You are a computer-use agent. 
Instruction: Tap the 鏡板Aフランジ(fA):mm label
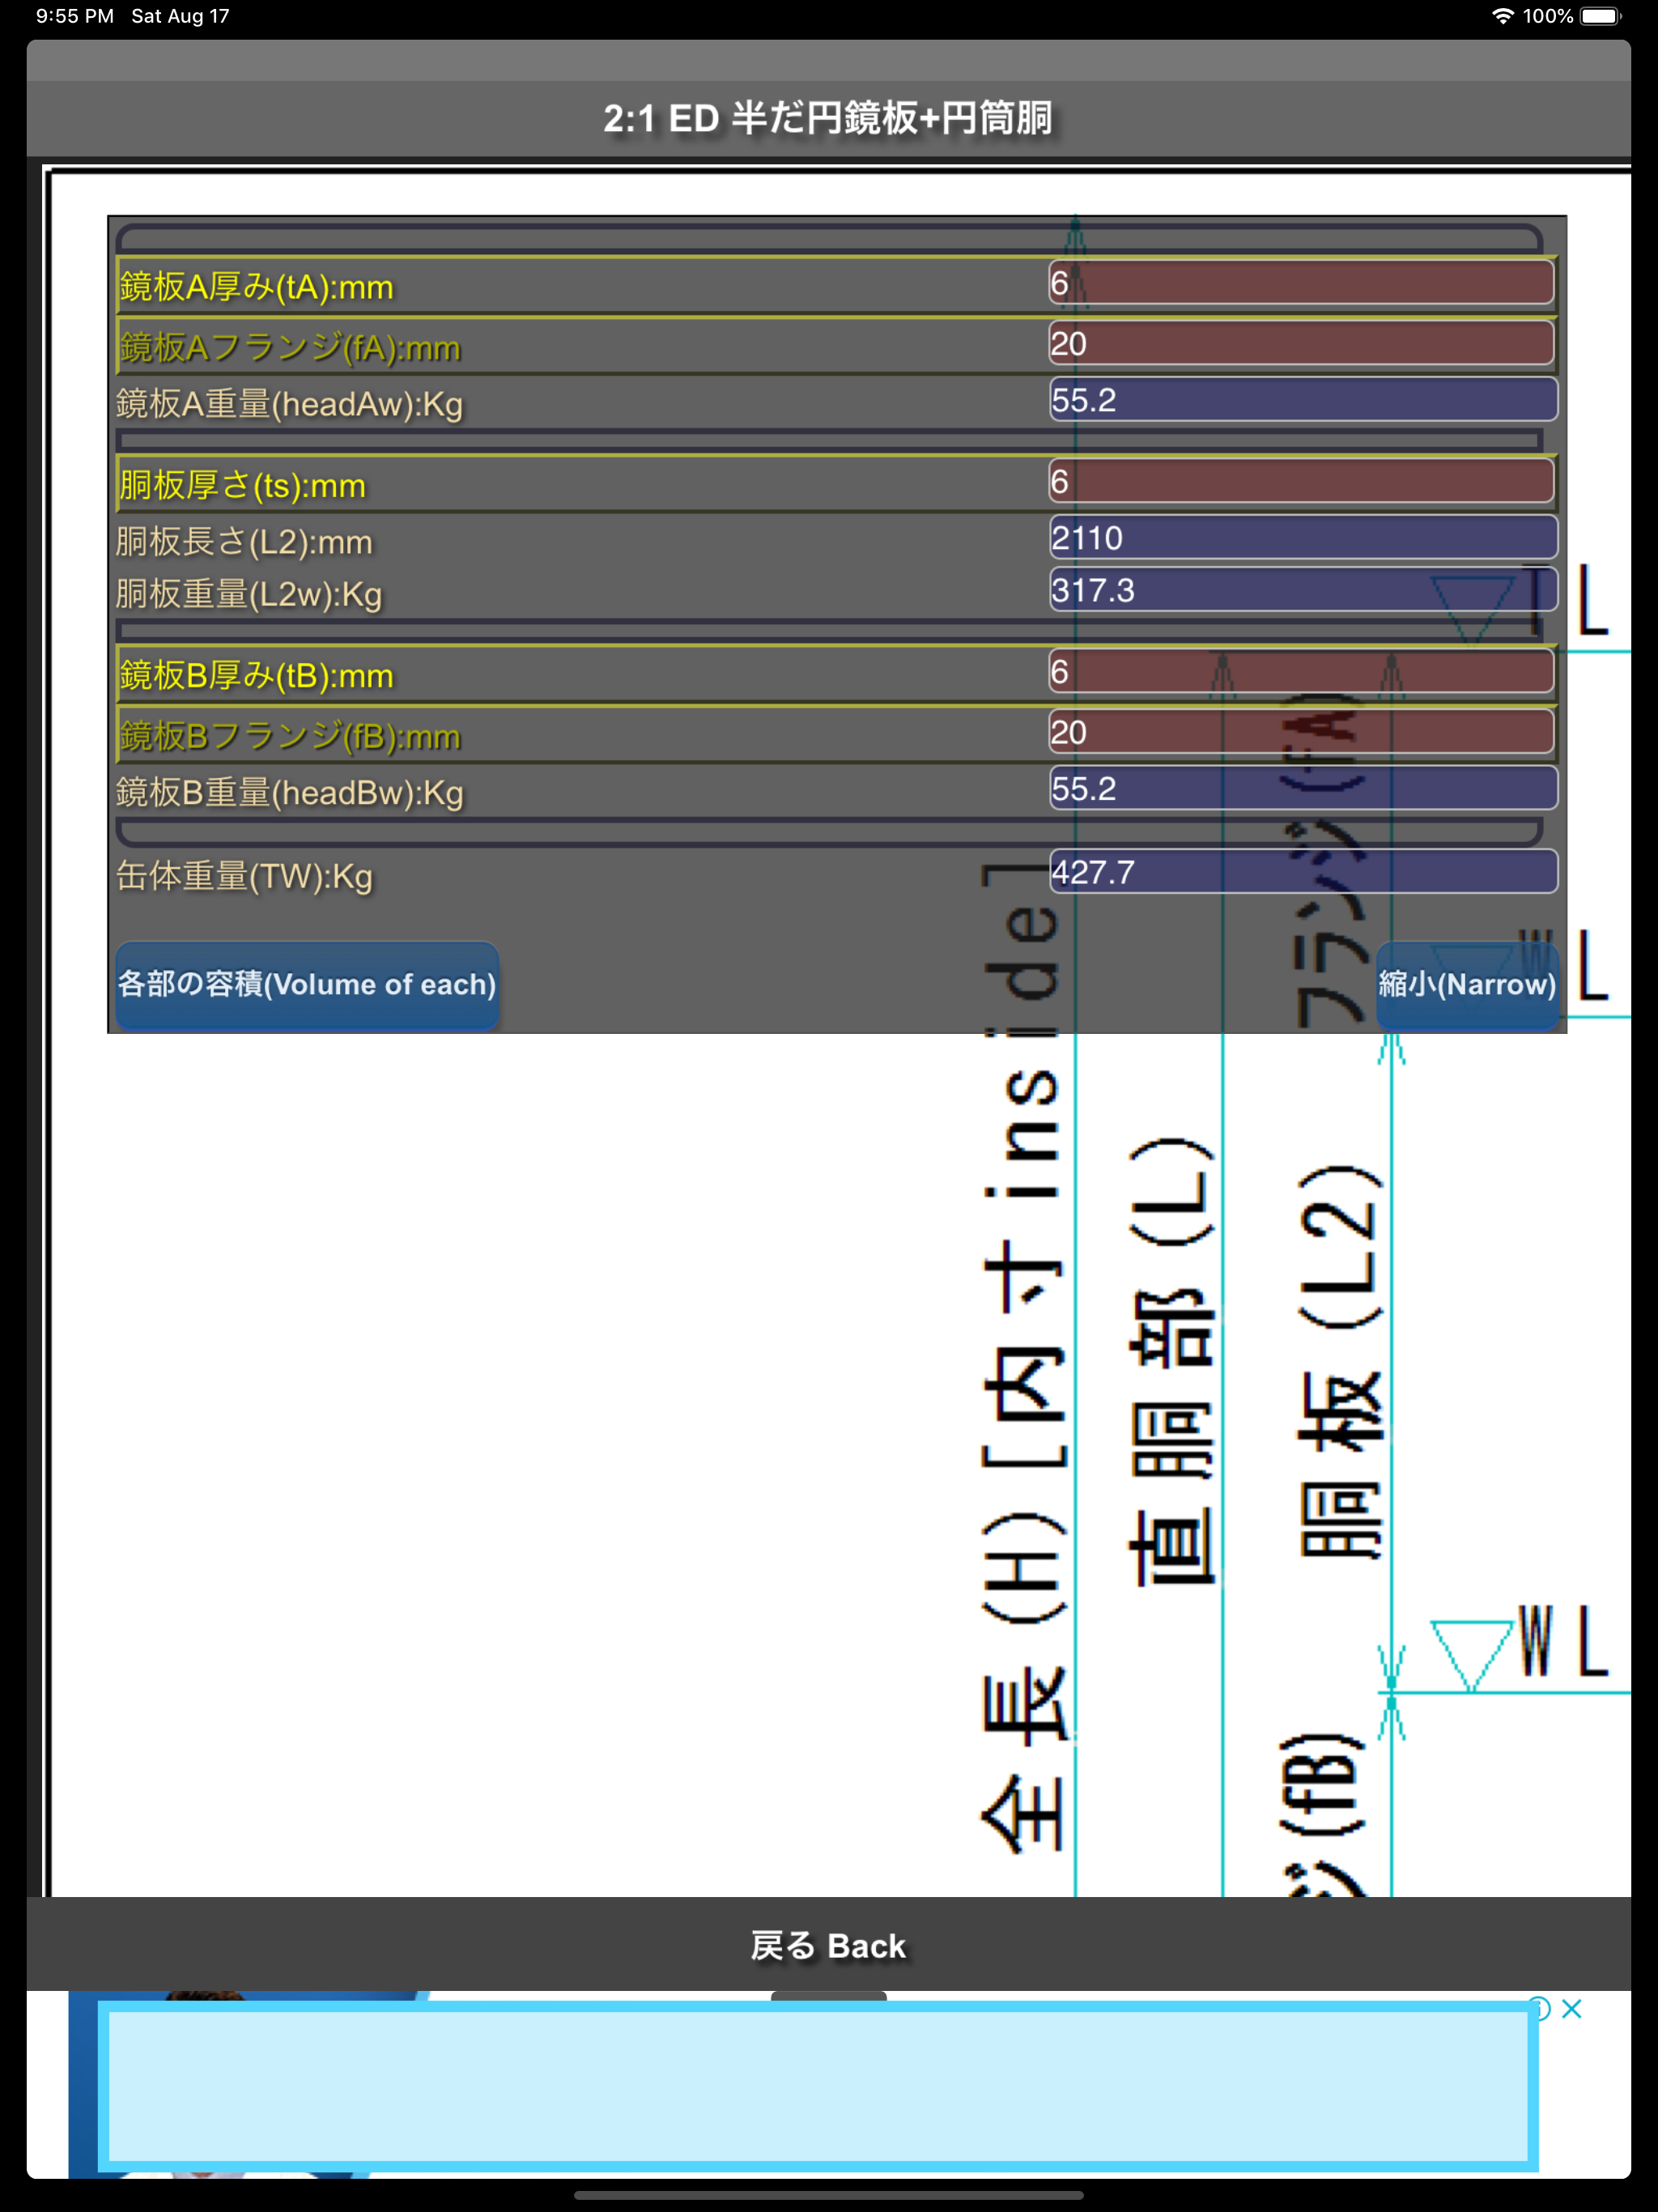tap(290, 348)
